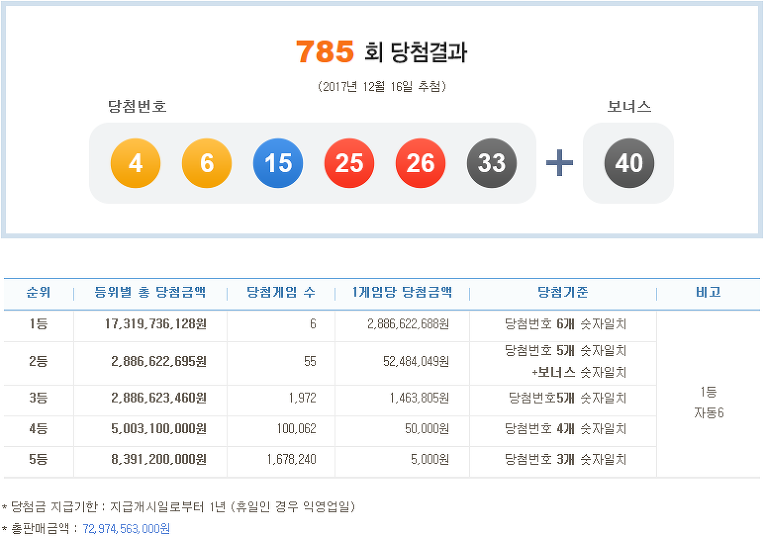
Task: Click the orange 785 round number
Action: pyautogui.click(x=325, y=51)
